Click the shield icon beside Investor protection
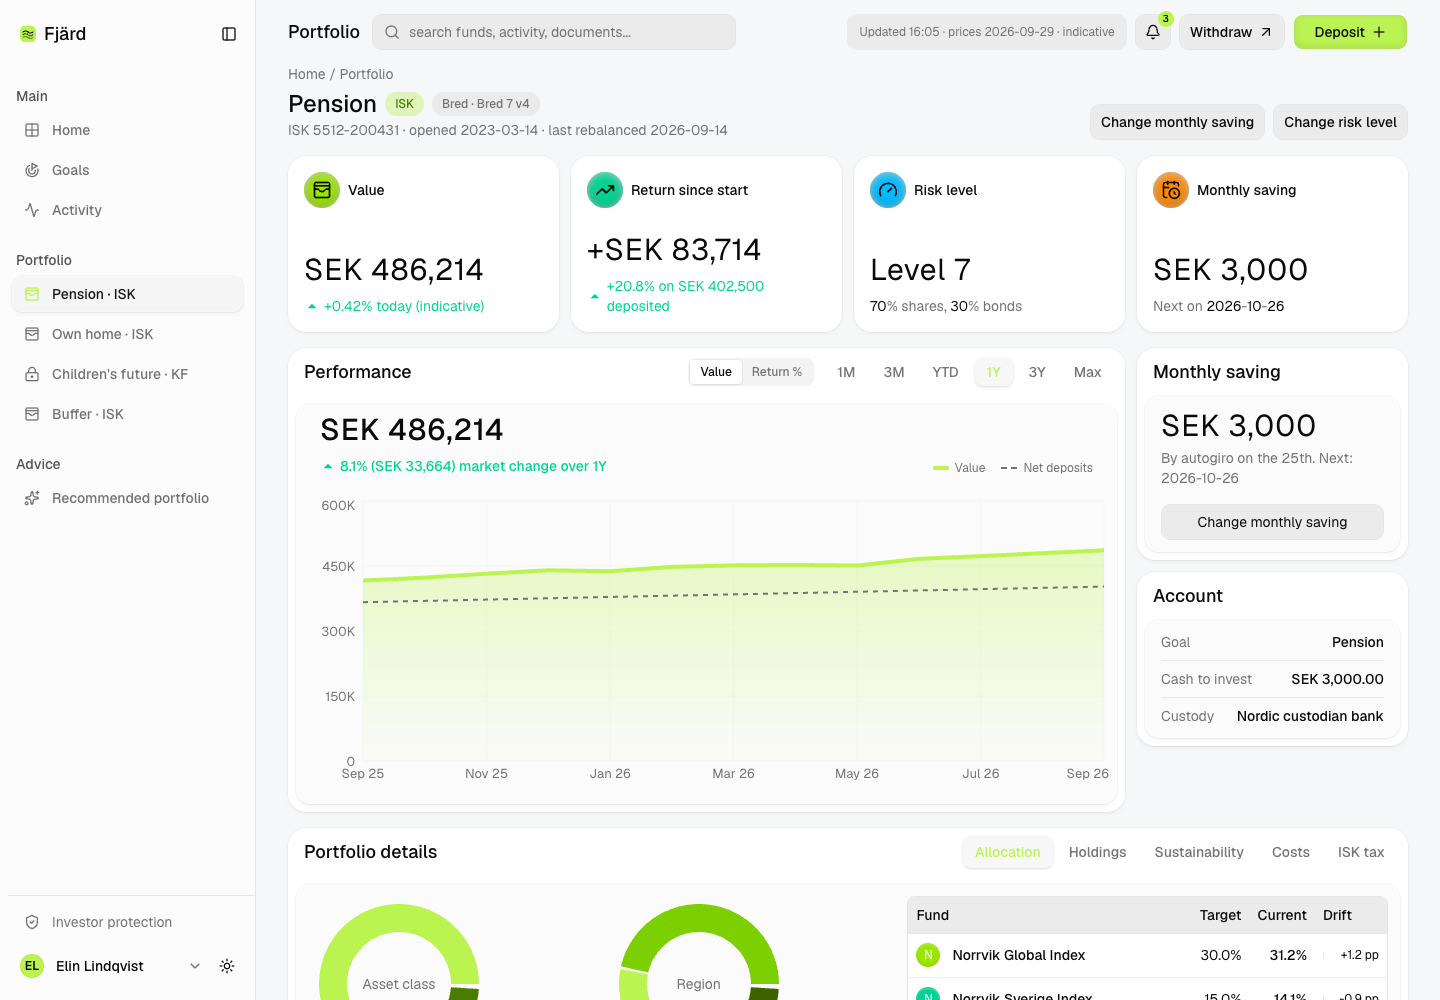Viewport: 1440px width, 1000px height. click(x=32, y=922)
